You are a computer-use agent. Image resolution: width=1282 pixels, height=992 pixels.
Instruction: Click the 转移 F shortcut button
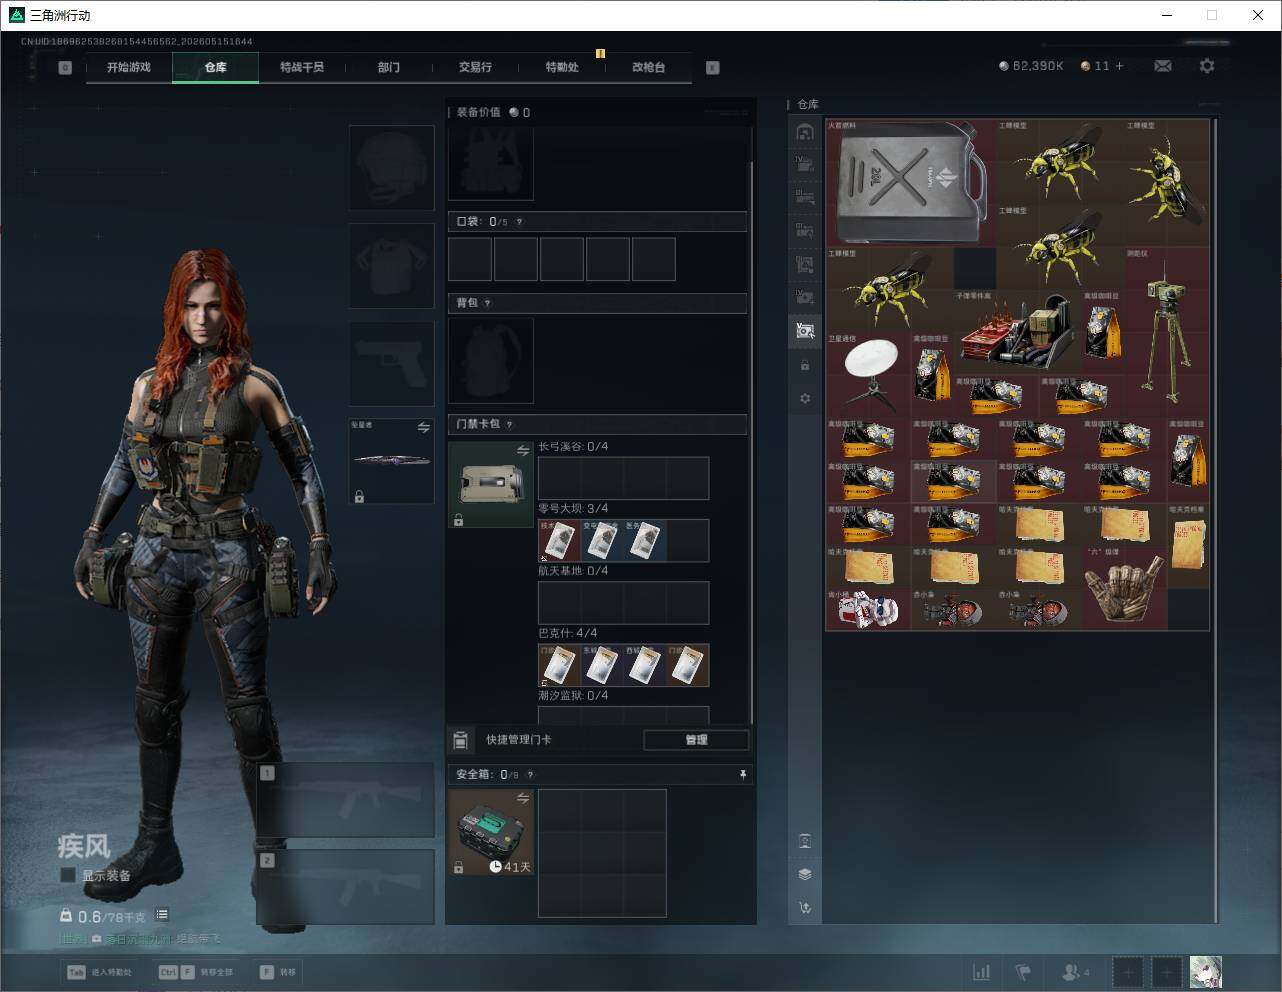(278, 972)
